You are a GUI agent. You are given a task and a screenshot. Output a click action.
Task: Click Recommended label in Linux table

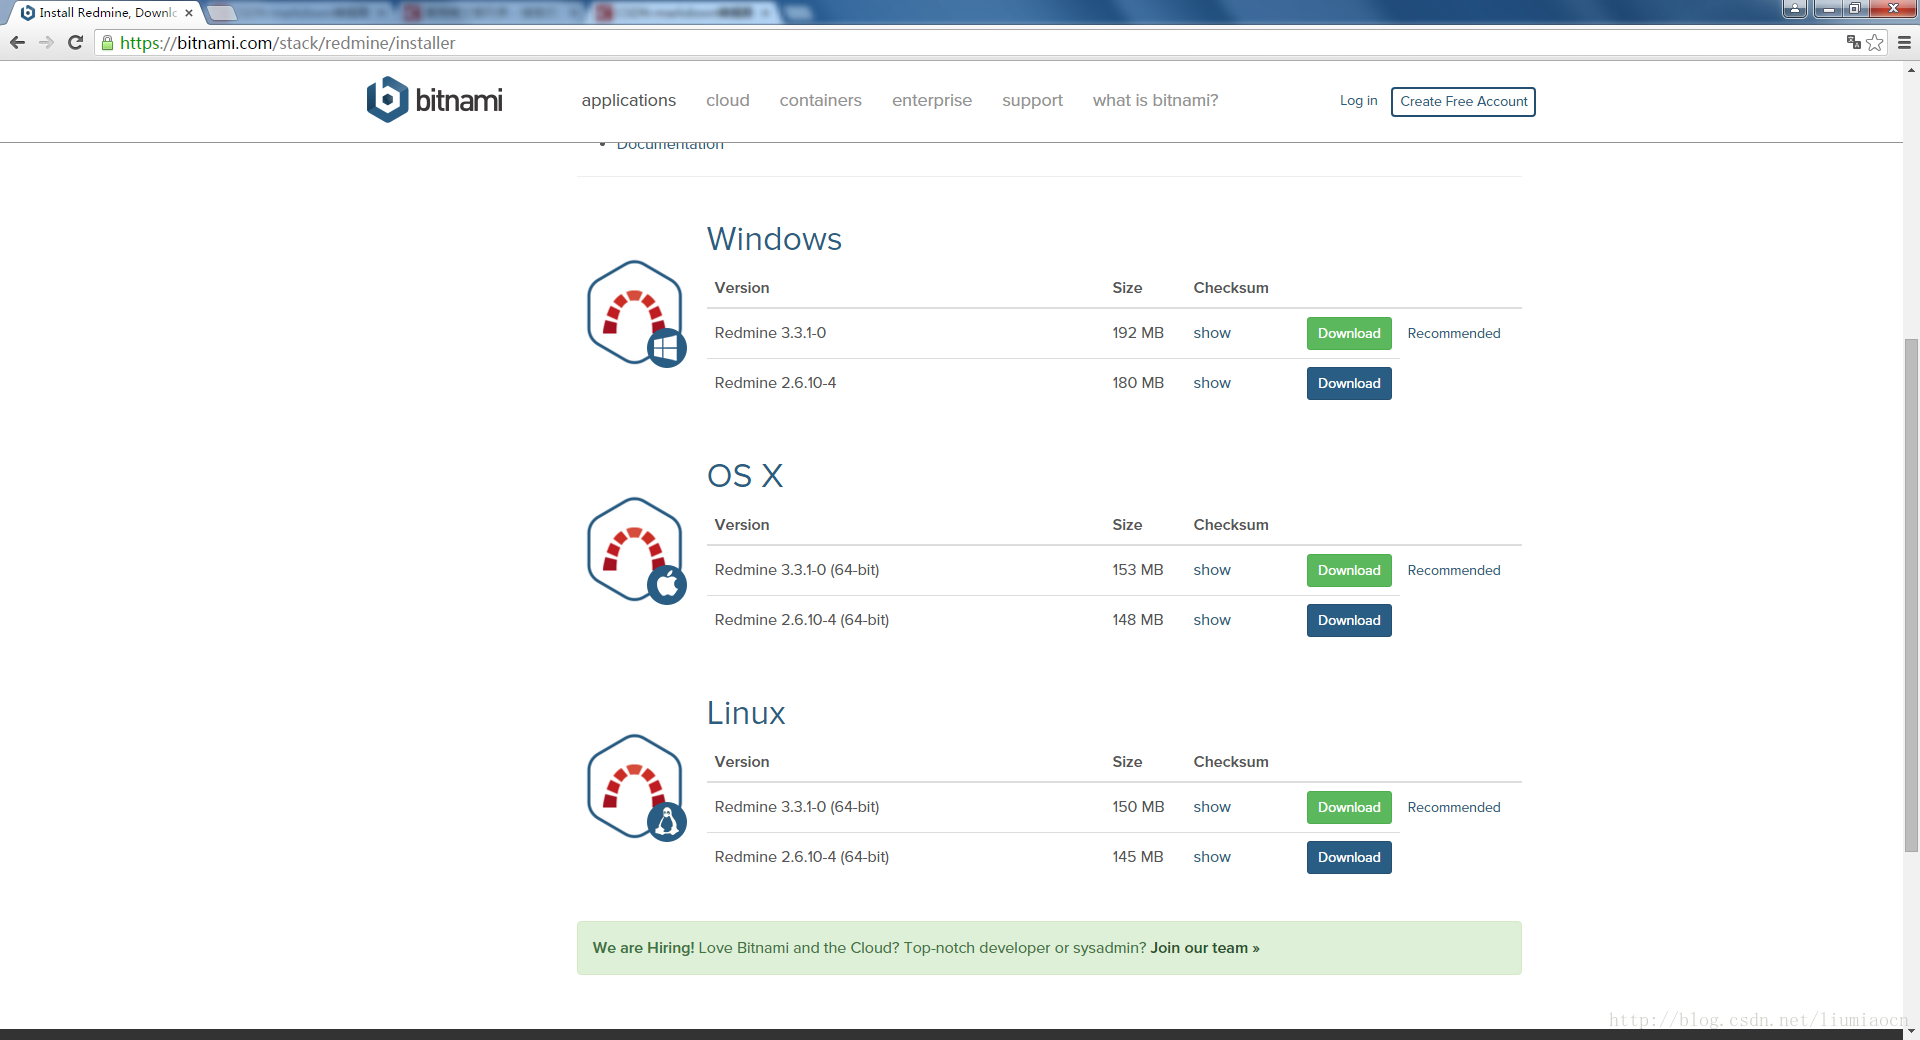click(x=1454, y=807)
